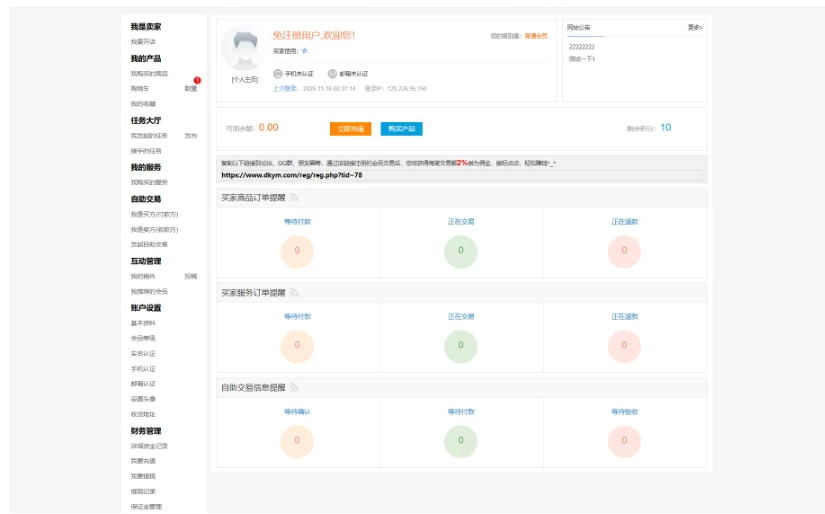Open 邮箱认证 in sidebar
825x514 pixels.
[x=143, y=384]
